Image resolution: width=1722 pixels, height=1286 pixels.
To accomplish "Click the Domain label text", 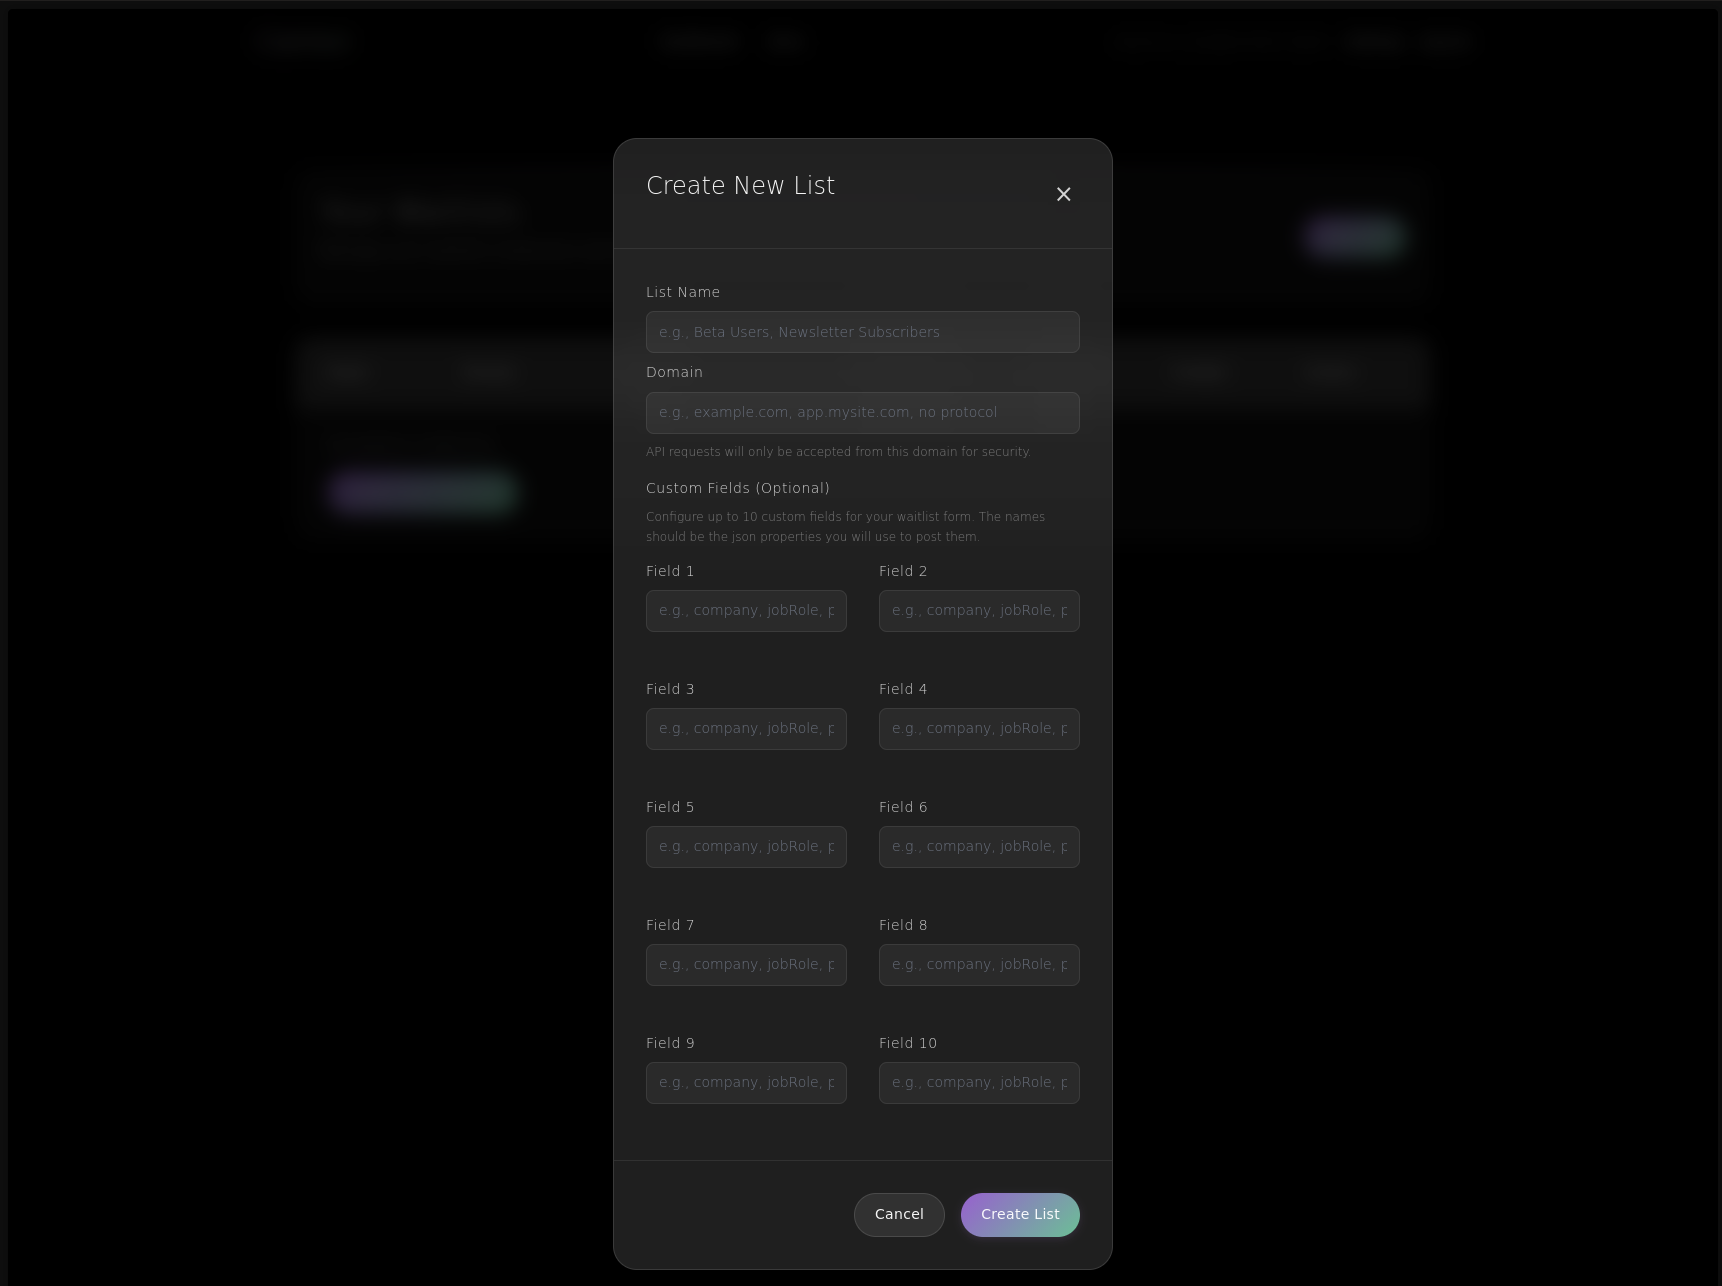I will tap(674, 372).
